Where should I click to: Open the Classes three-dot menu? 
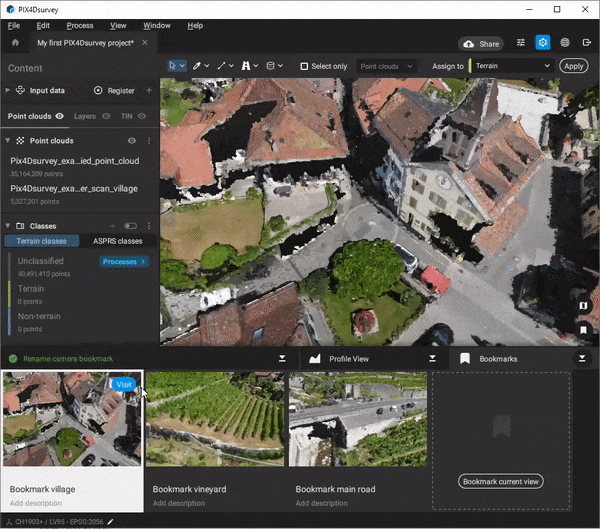pos(149,226)
